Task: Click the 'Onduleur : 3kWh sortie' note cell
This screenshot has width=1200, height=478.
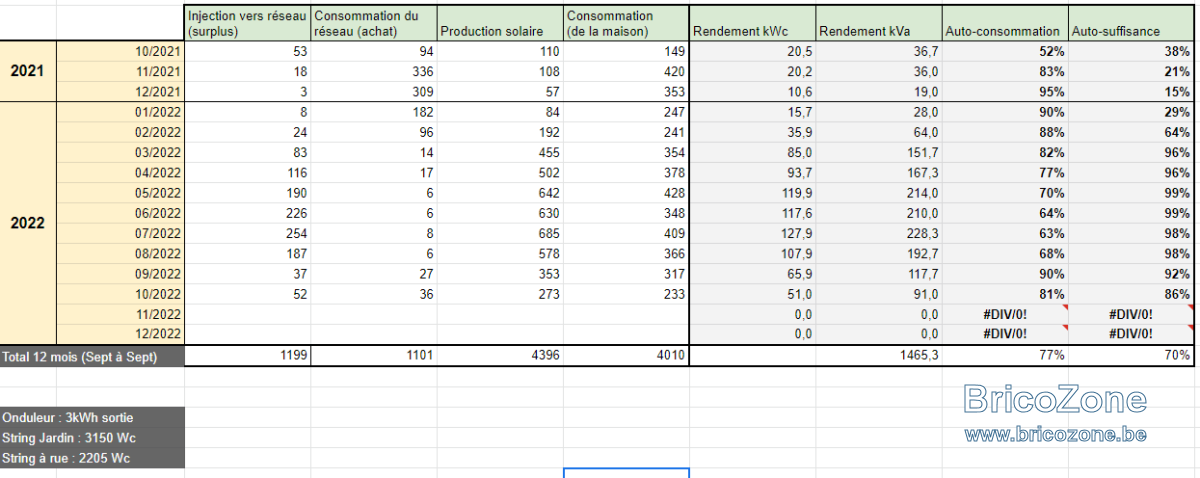Action: point(92,417)
